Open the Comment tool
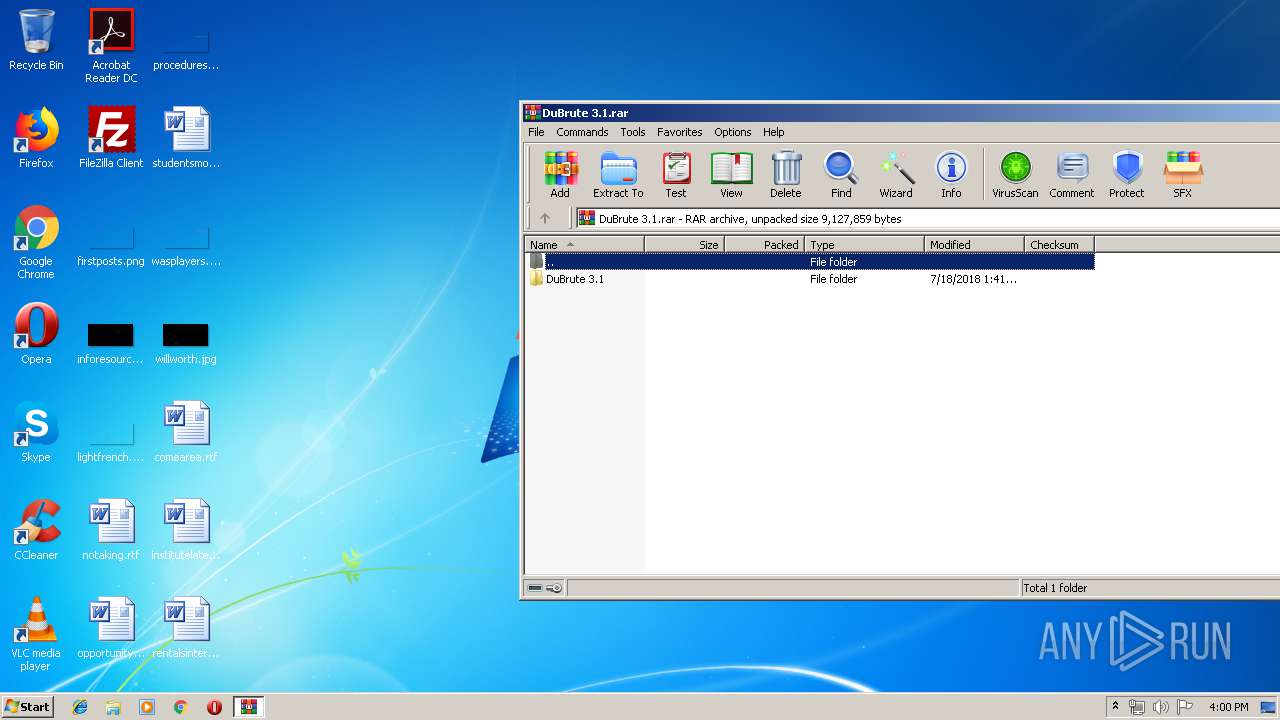This screenshot has width=1280, height=720. 1072,175
